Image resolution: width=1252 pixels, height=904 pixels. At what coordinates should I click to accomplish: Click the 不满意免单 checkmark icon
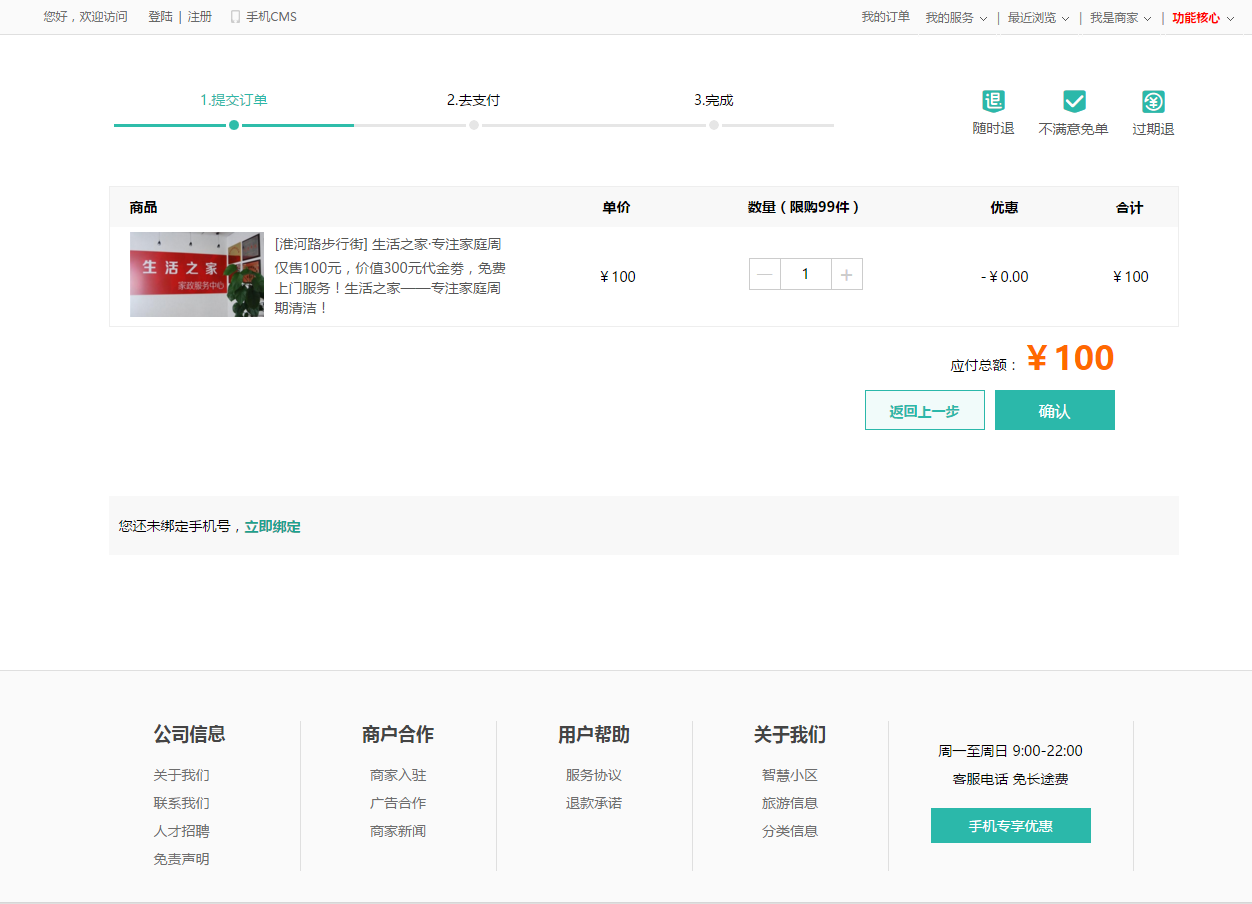coord(1074,101)
